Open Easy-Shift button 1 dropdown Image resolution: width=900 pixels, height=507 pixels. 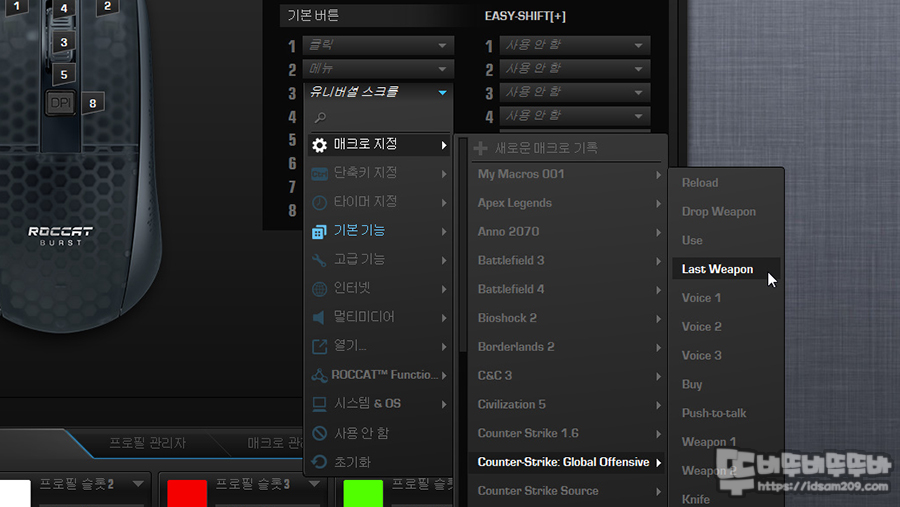click(575, 45)
